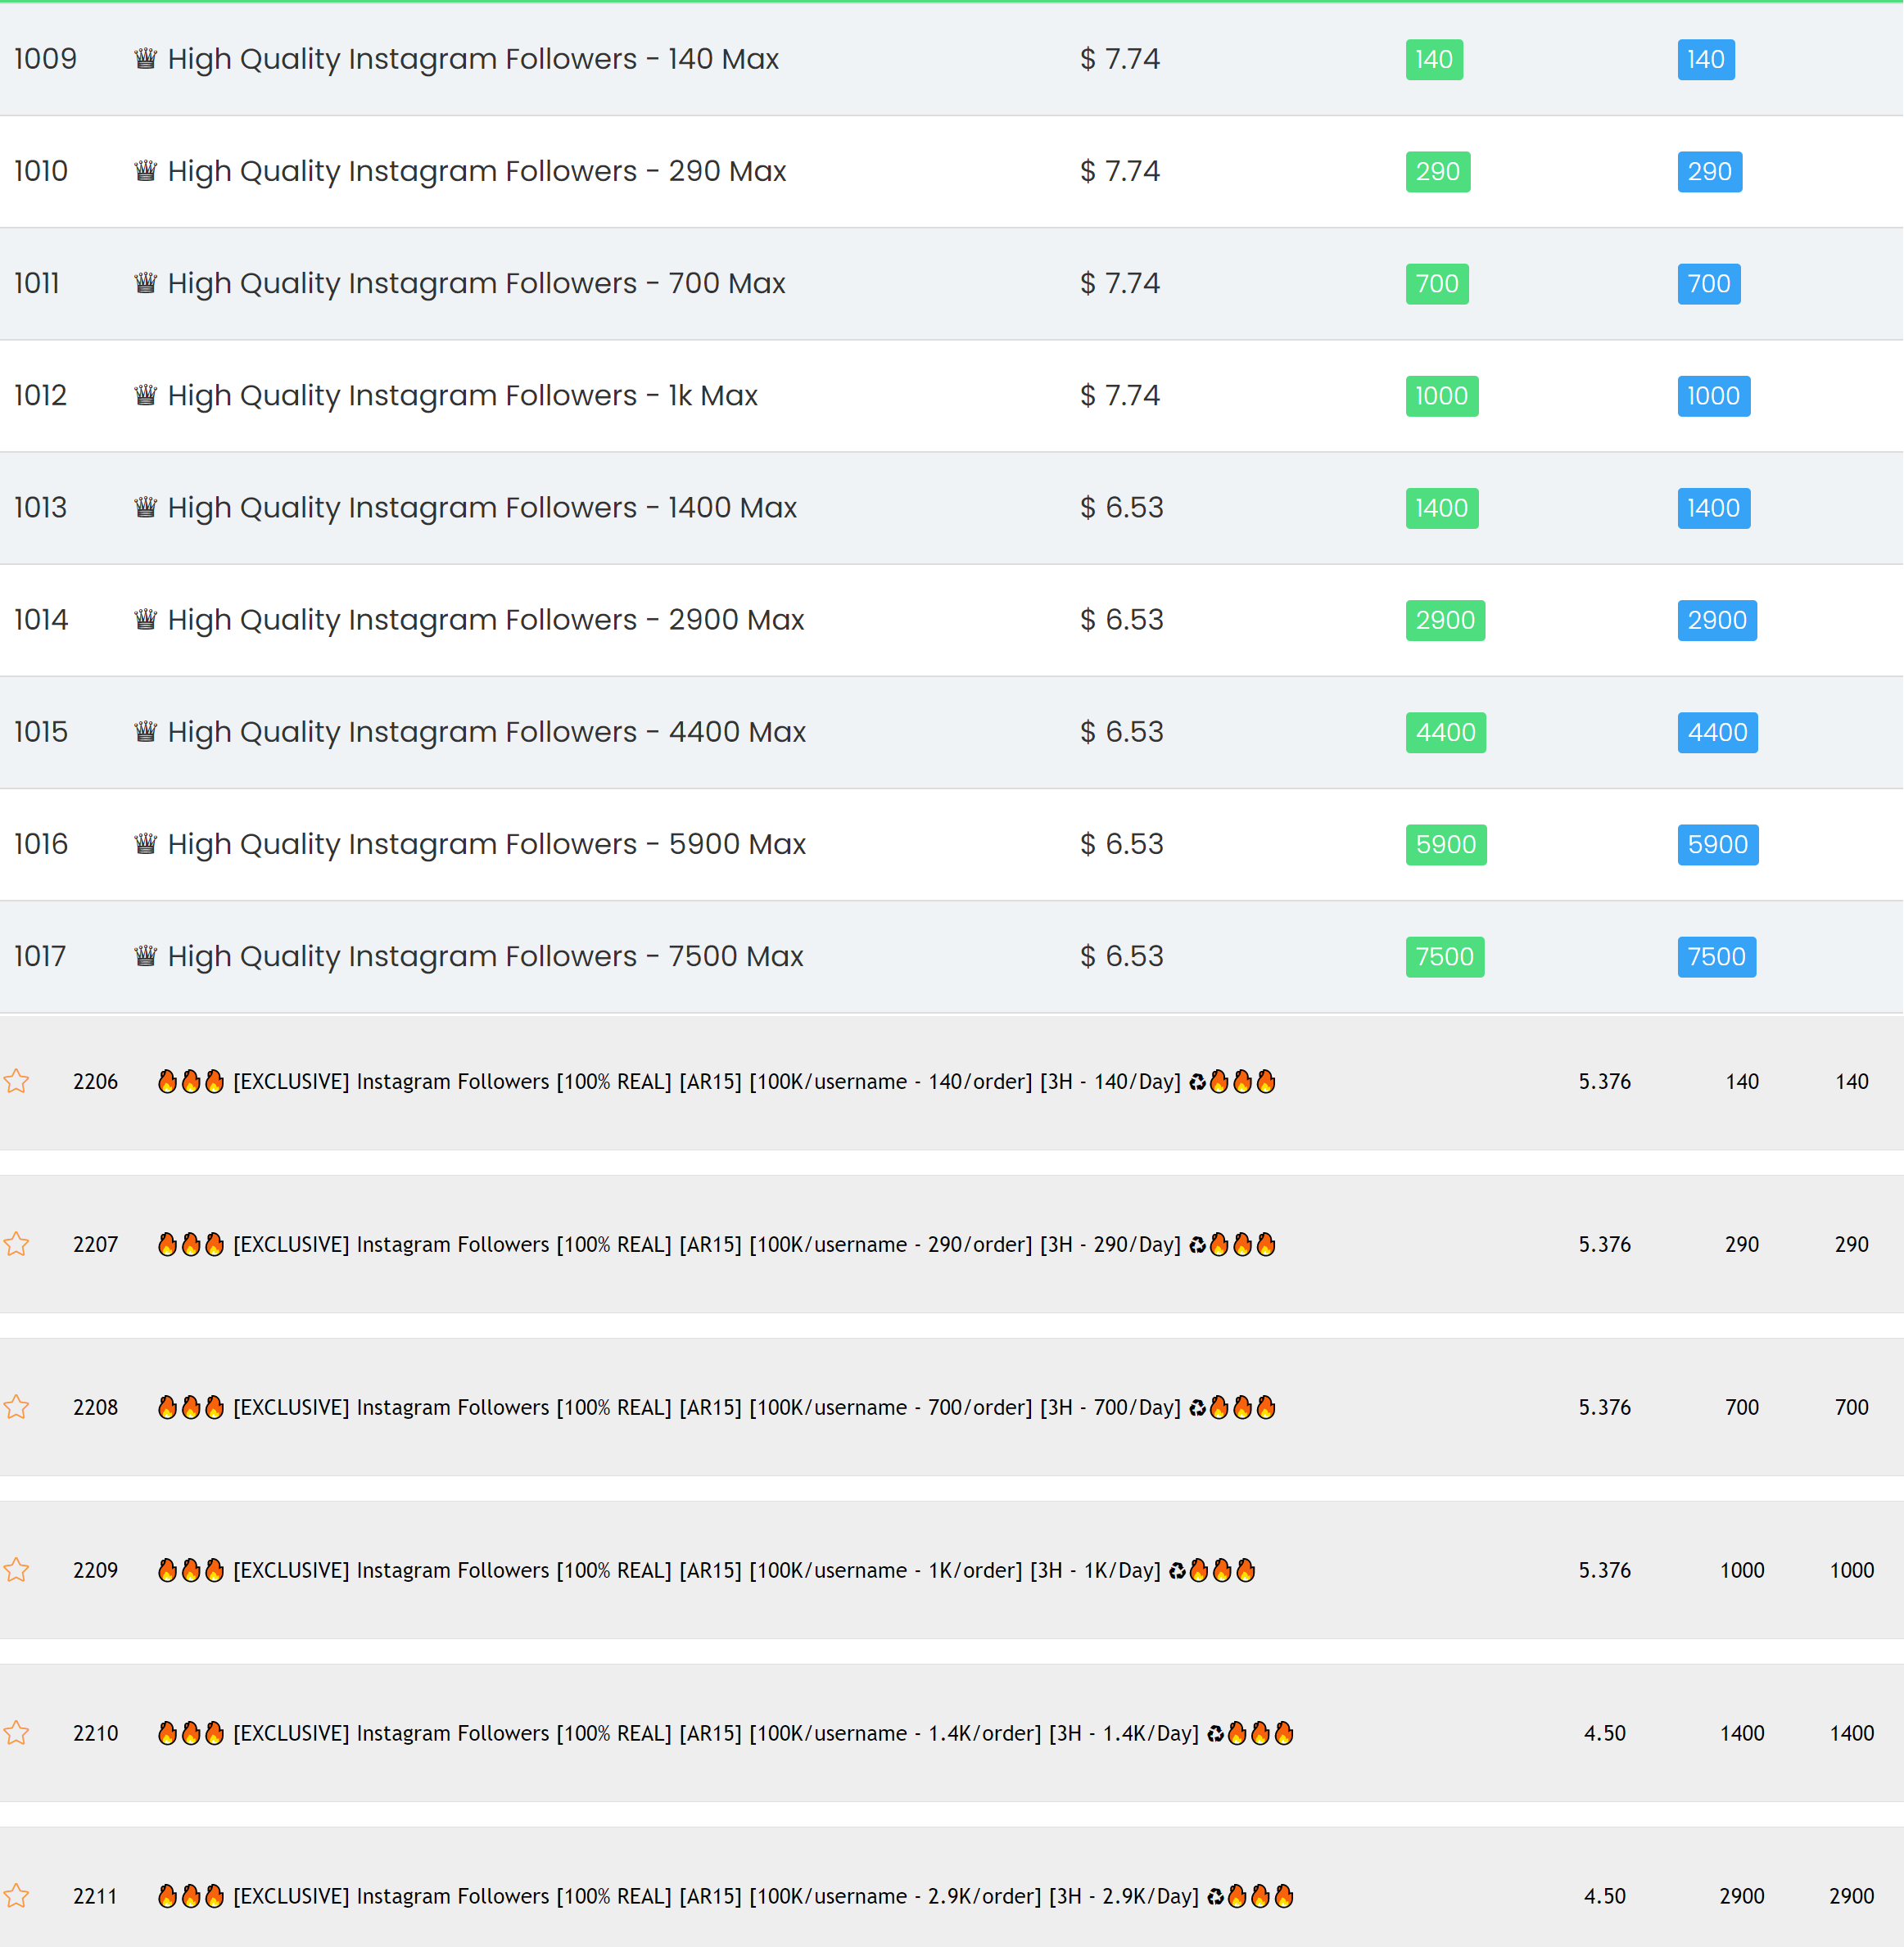Click the blue 4400 badge in row 1015
Image resolution: width=1904 pixels, height=1947 pixels.
click(x=1718, y=731)
